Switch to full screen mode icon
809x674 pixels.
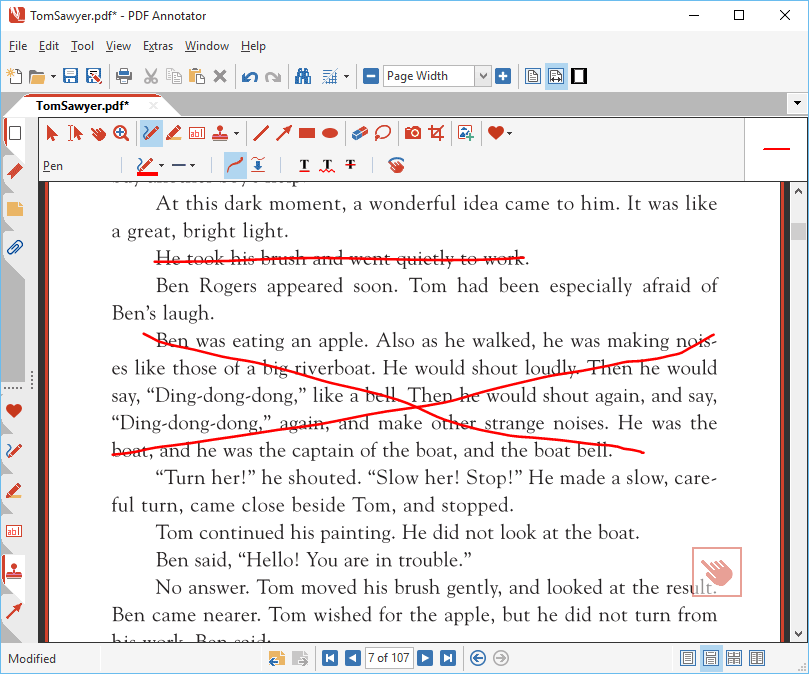579,76
